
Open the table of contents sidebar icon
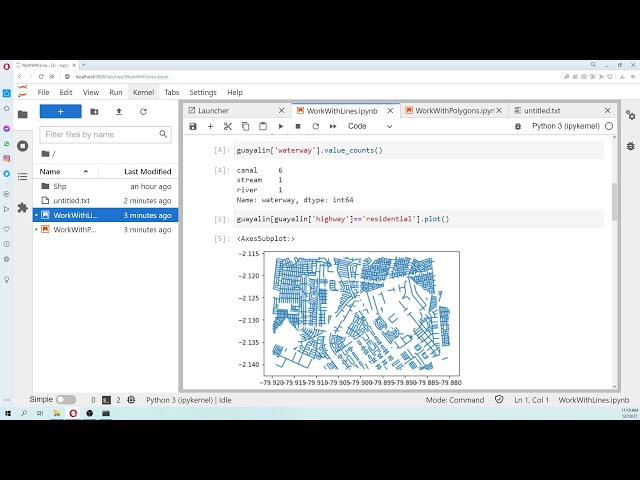point(23,176)
